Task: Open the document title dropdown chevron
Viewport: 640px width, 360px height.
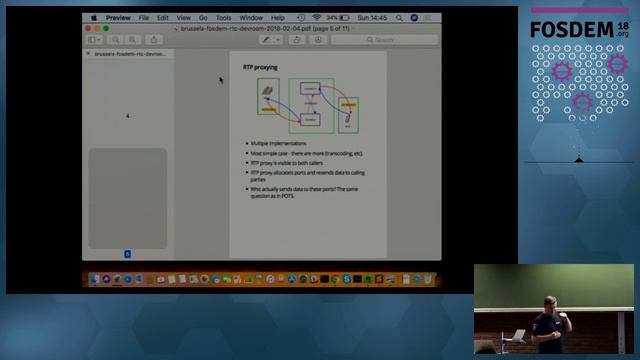Action: click(x=353, y=29)
